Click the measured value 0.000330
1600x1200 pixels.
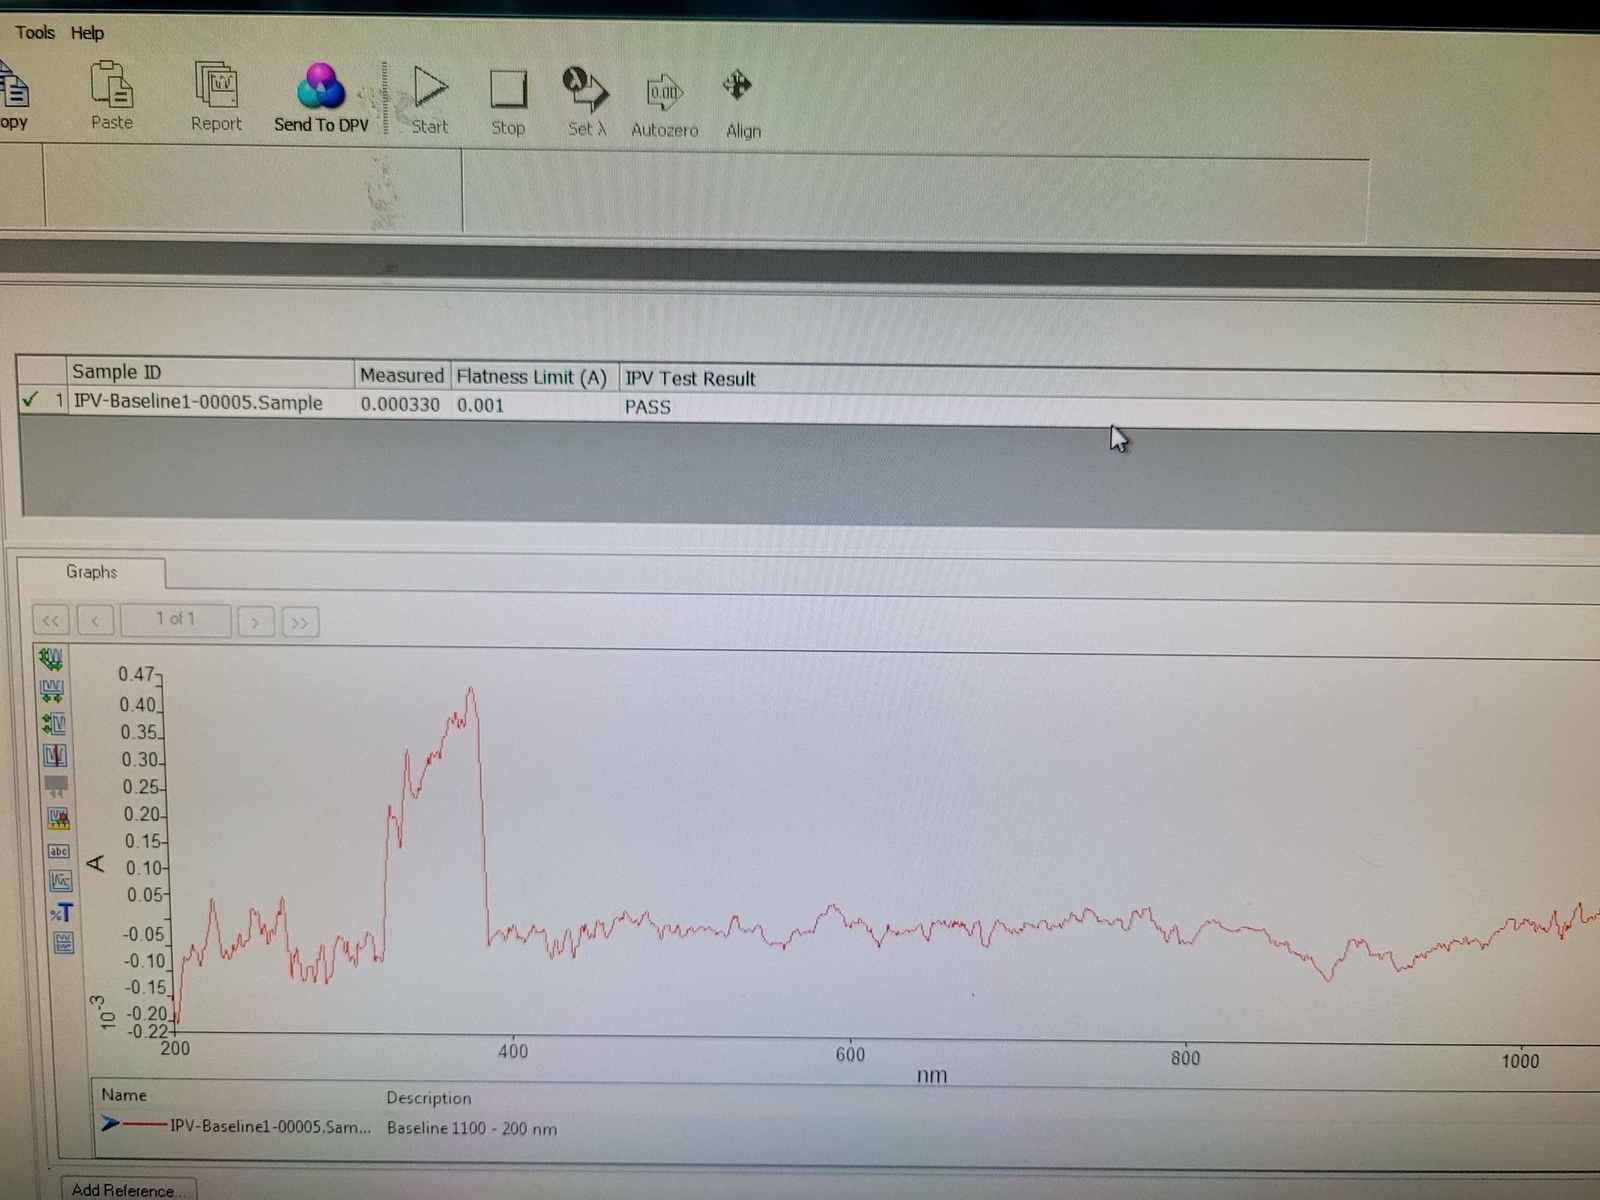click(x=400, y=405)
